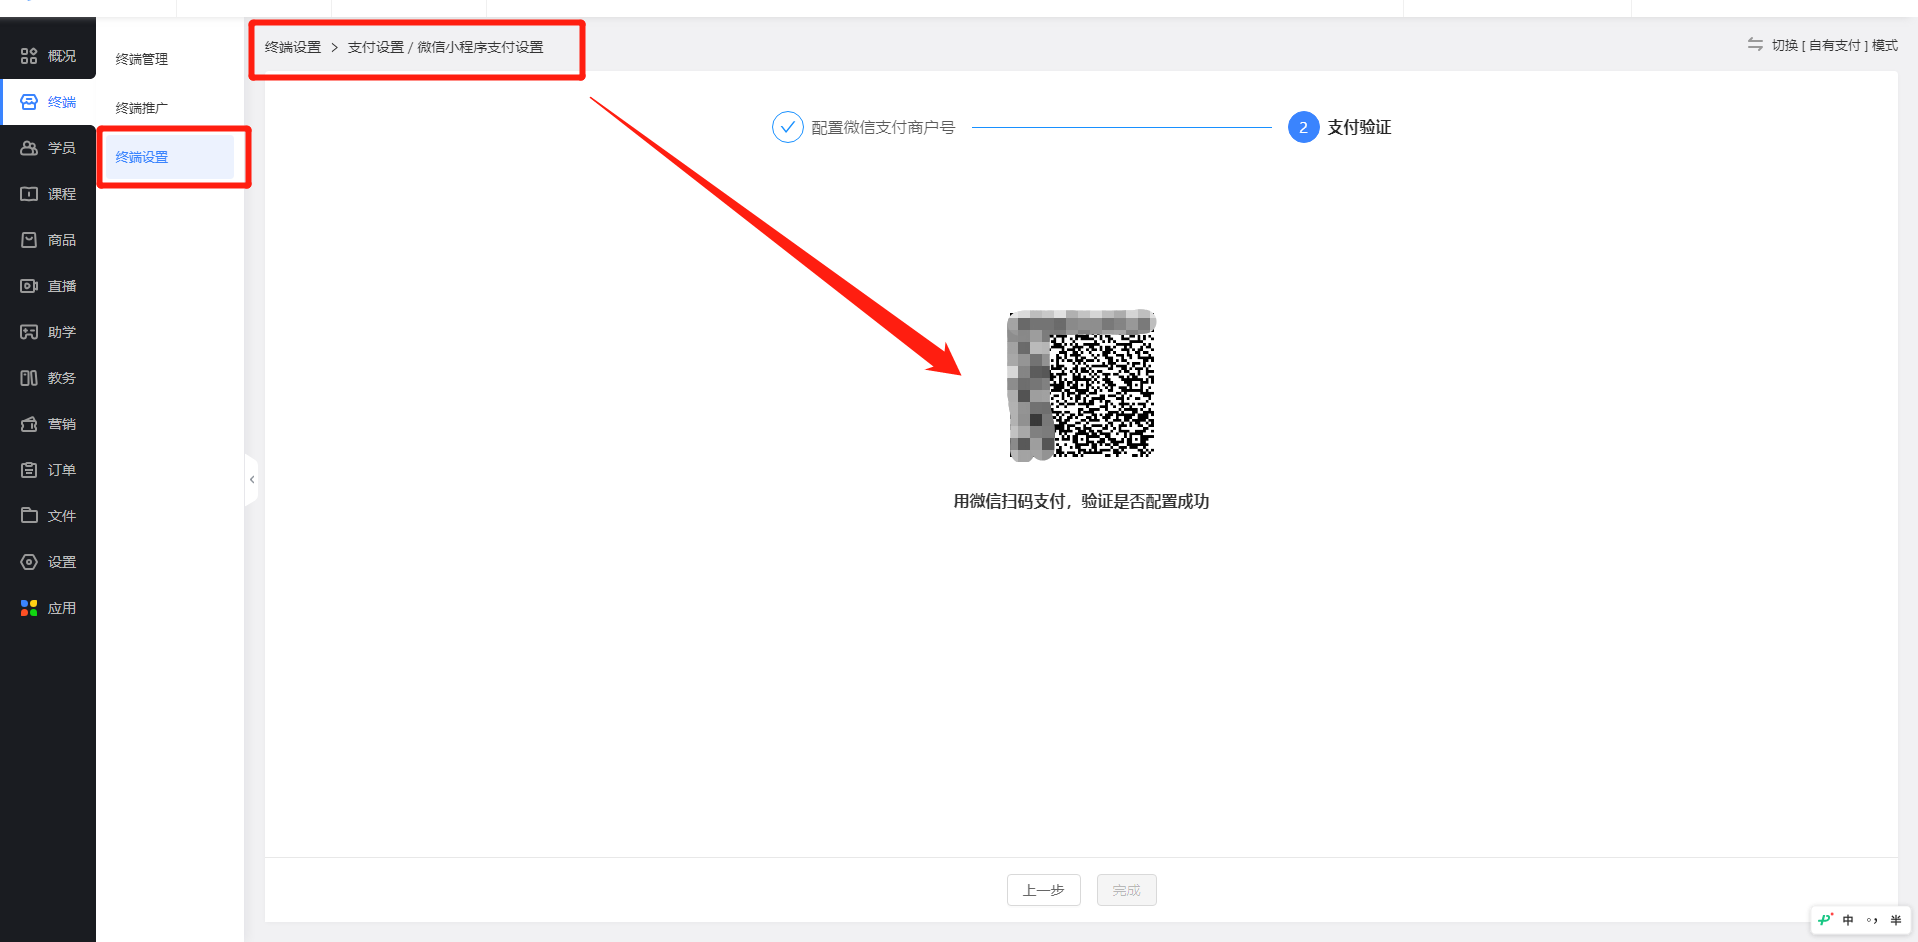Screen dimensions: 1918x942
Task: Click the 文件 folder icon
Action: point(29,516)
